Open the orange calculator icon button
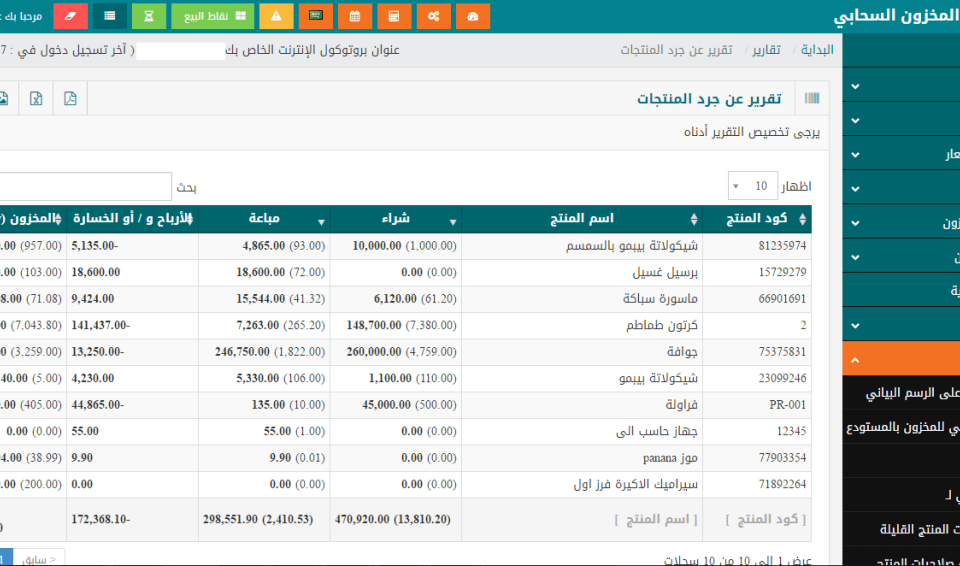Screen dimensions: 960x566 394,16
